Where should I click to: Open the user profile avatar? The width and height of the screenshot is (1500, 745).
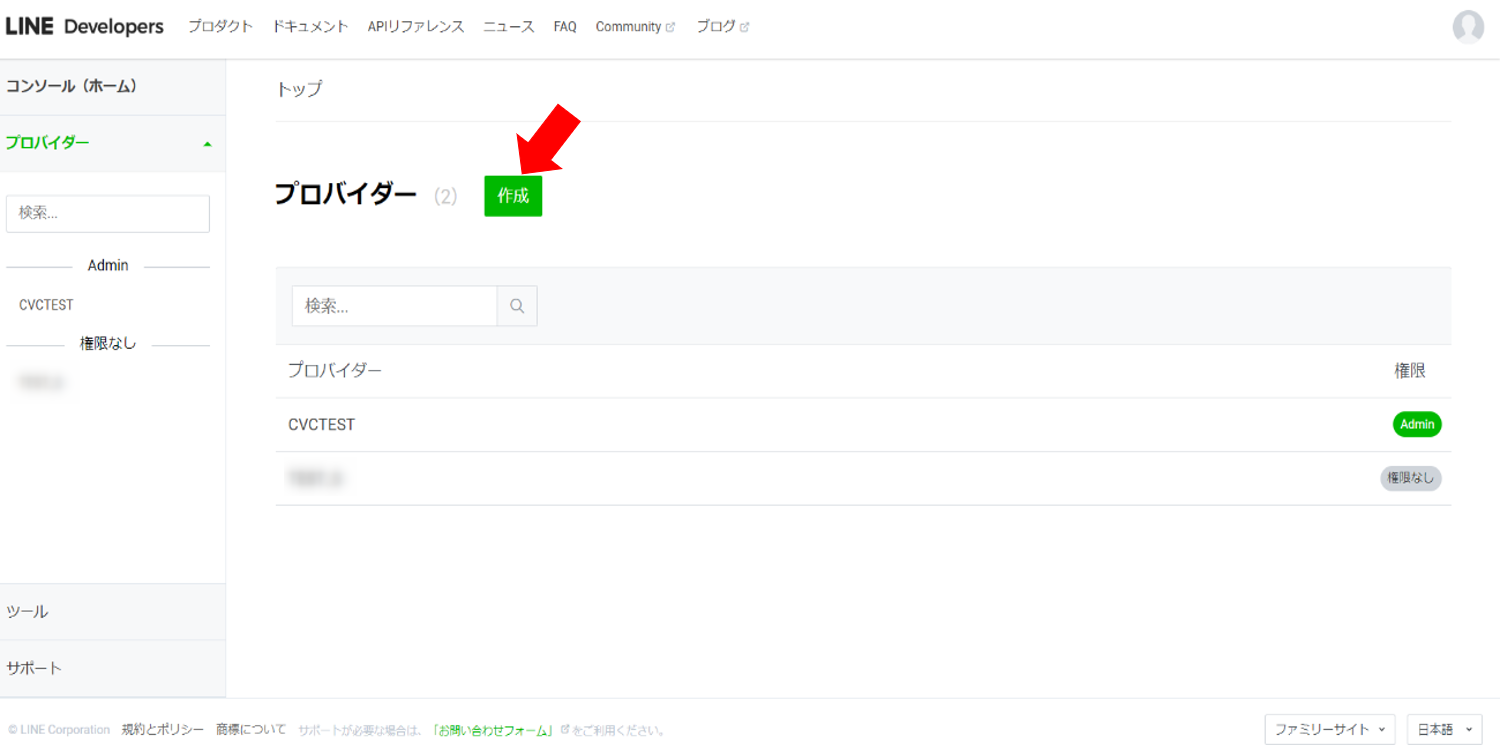(x=1468, y=27)
